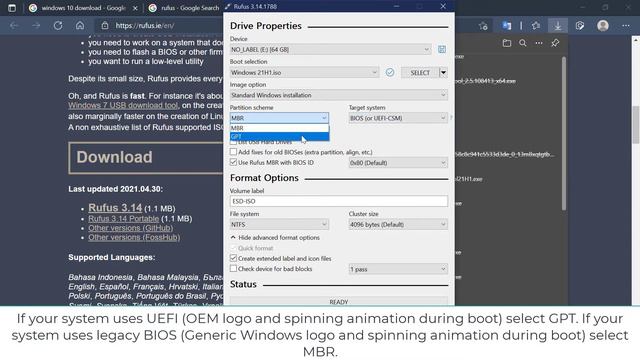Open the Boot selection dropdown

click(304, 72)
